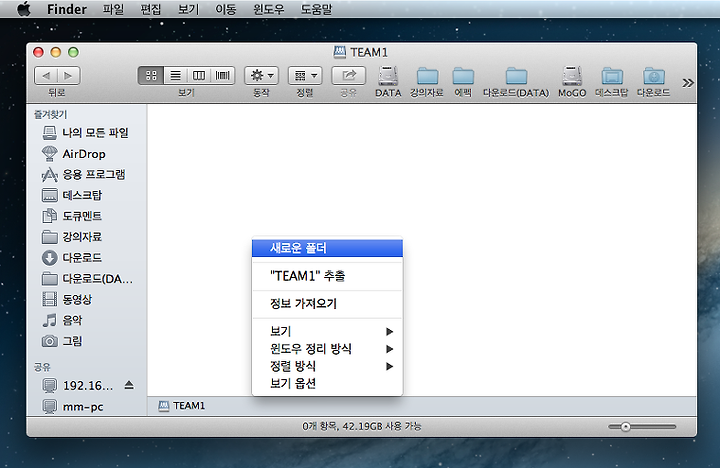Select 데스크탑 in the sidebar
Viewport: 720px width, 468px height.
coord(87,195)
